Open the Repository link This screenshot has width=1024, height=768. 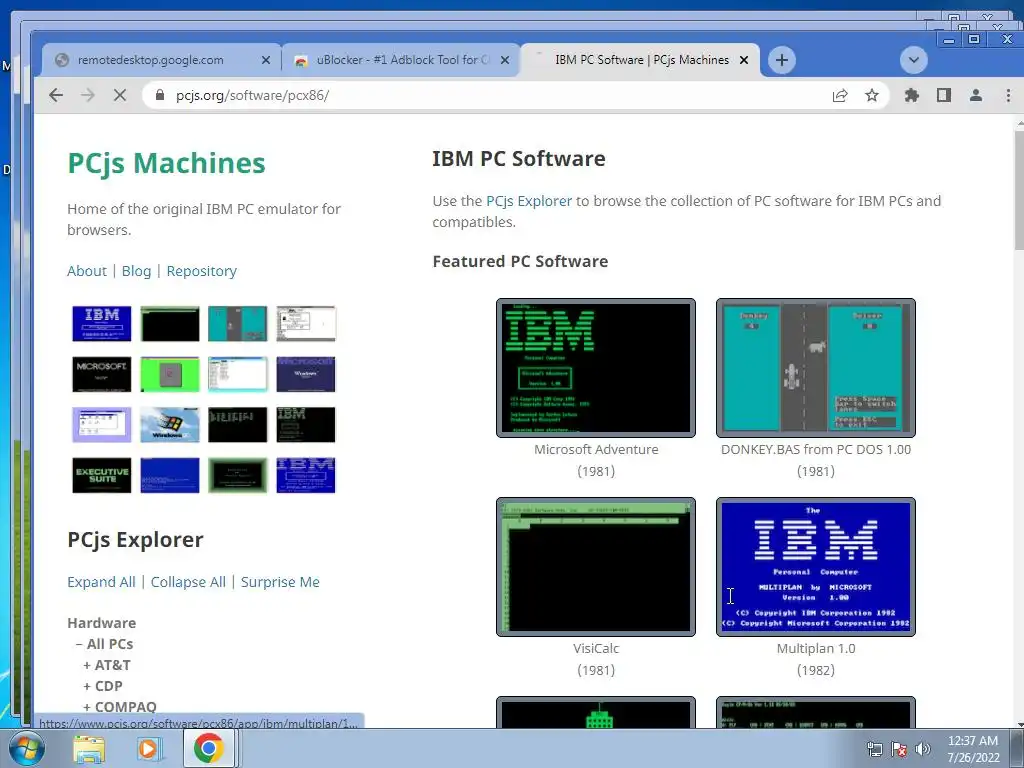pyautogui.click(x=202, y=271)
